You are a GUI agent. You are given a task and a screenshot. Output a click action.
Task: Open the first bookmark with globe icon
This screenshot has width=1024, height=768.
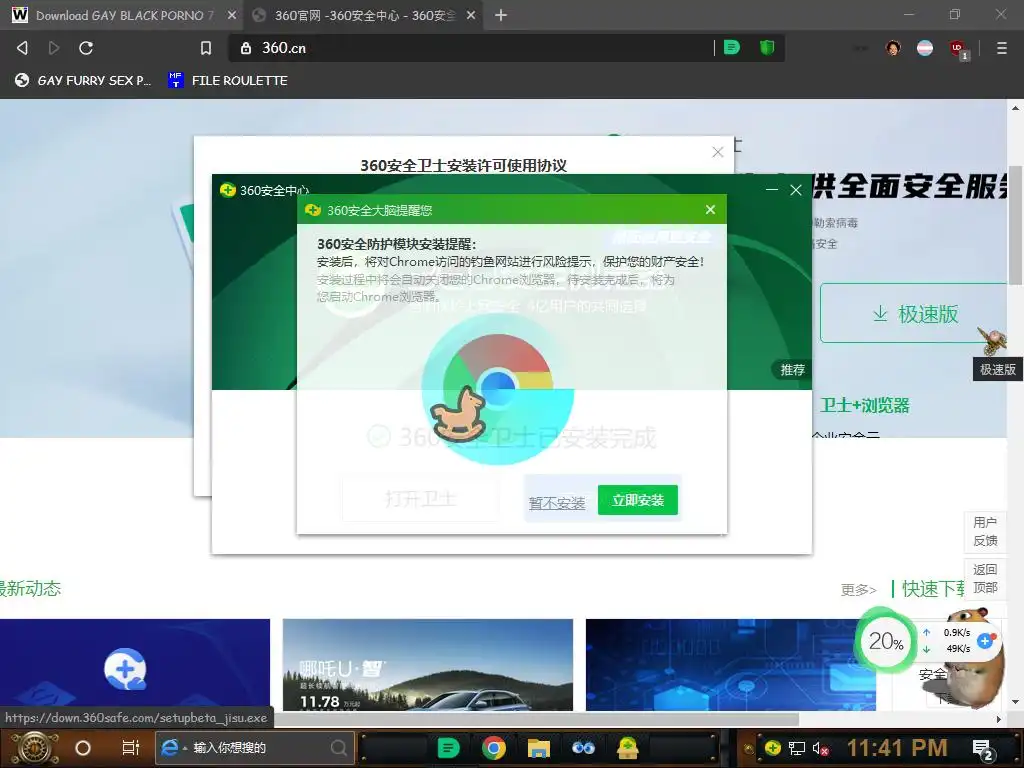click(x=83, y=80)
